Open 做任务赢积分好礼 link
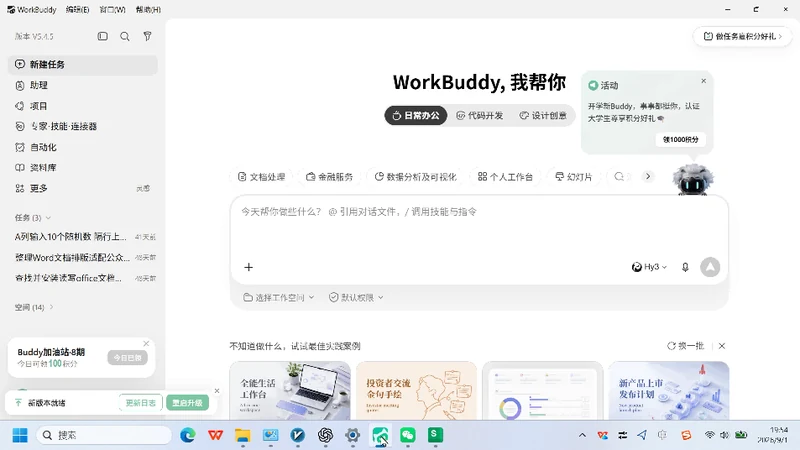The height and width of the screenshot is (450, 800). tap(742, 36)
